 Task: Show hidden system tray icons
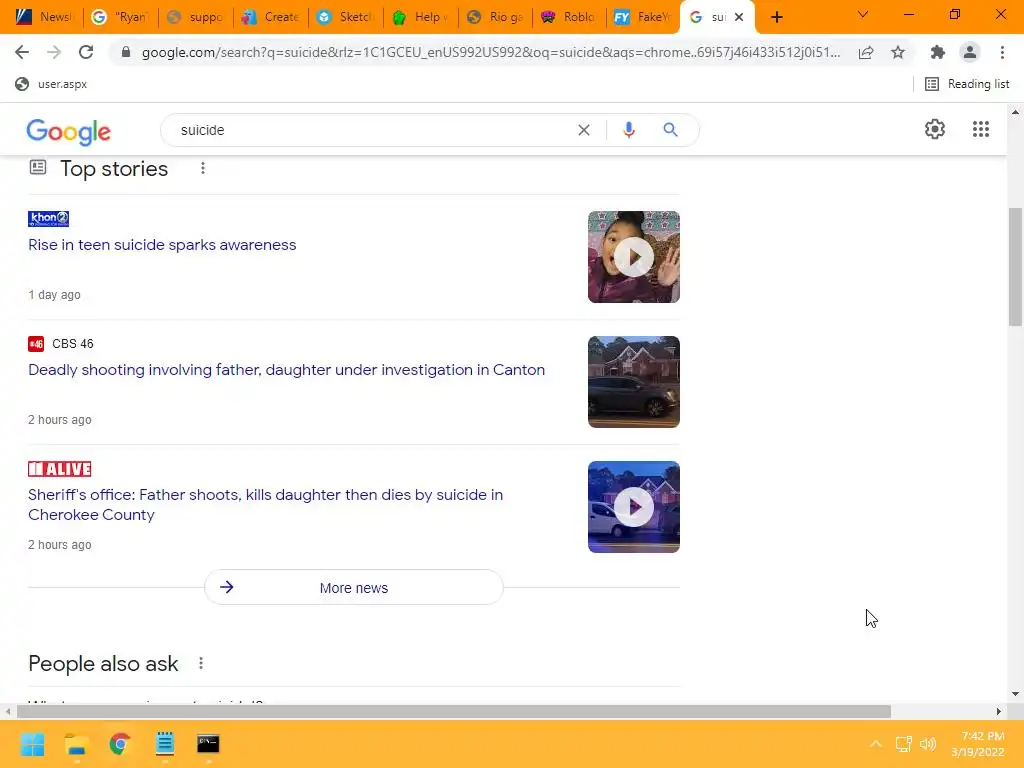[876, 744]
